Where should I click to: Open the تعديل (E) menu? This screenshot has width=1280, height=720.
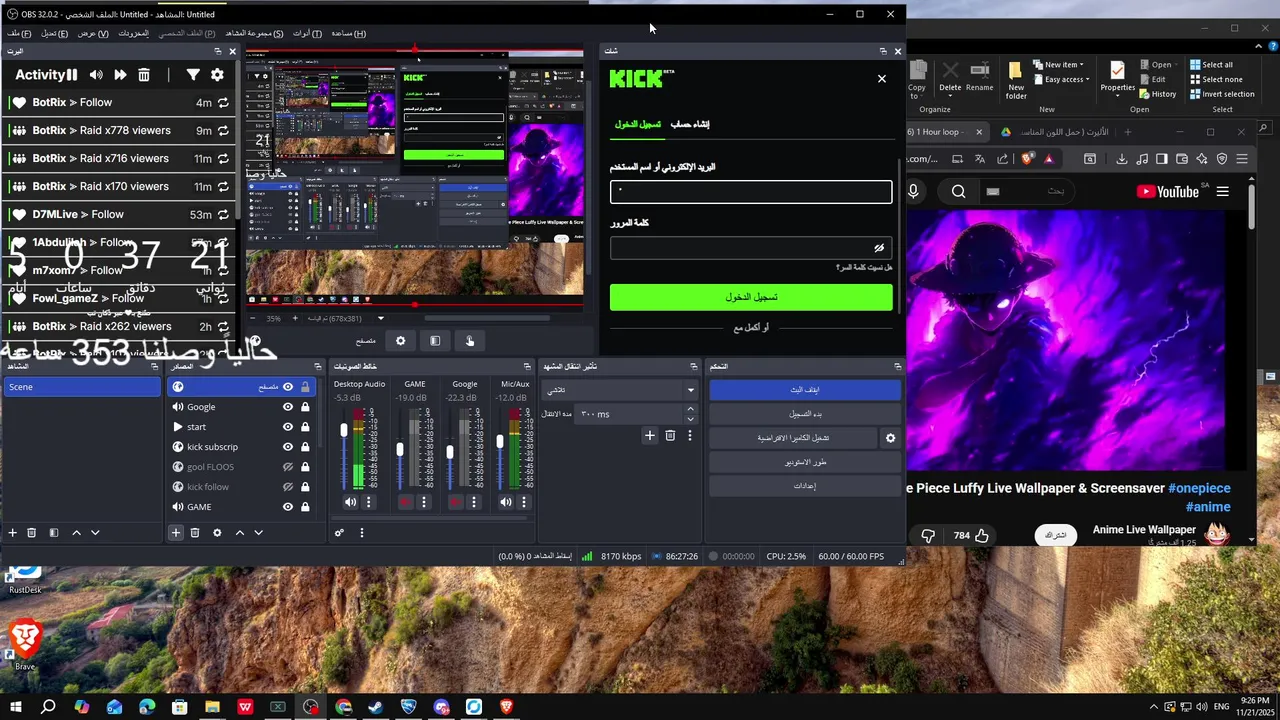pyautogui.click(x=54, y=34)
